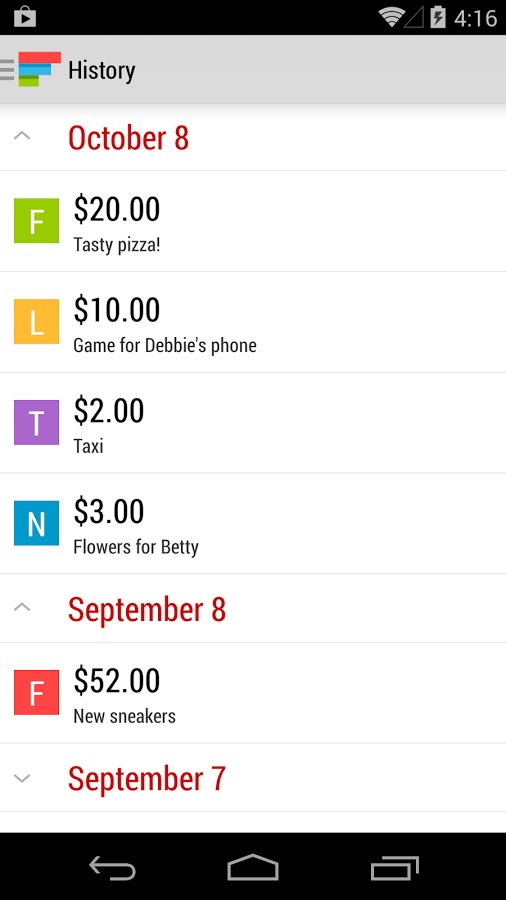Tap the yellow L category icon
This screenshot has height=900, width=506.
36,321
